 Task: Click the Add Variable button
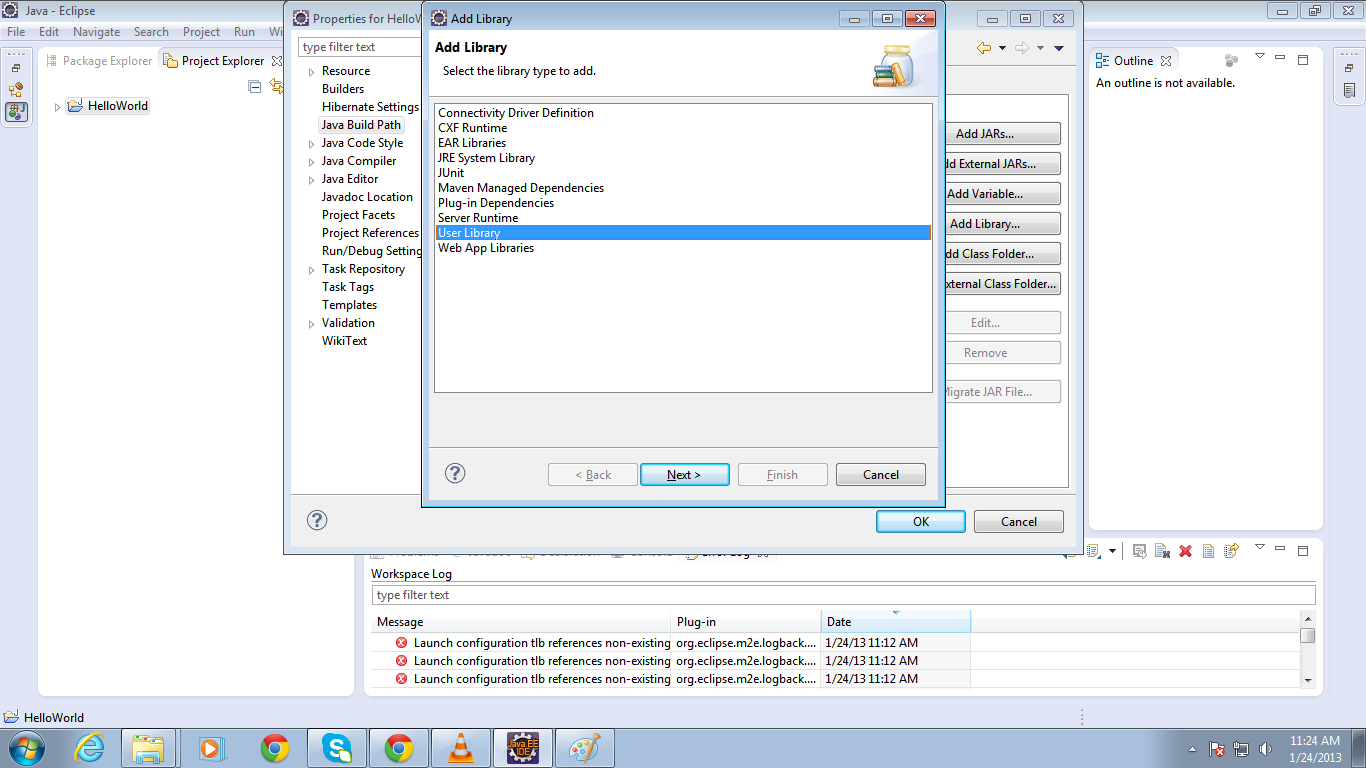point(985,194)
